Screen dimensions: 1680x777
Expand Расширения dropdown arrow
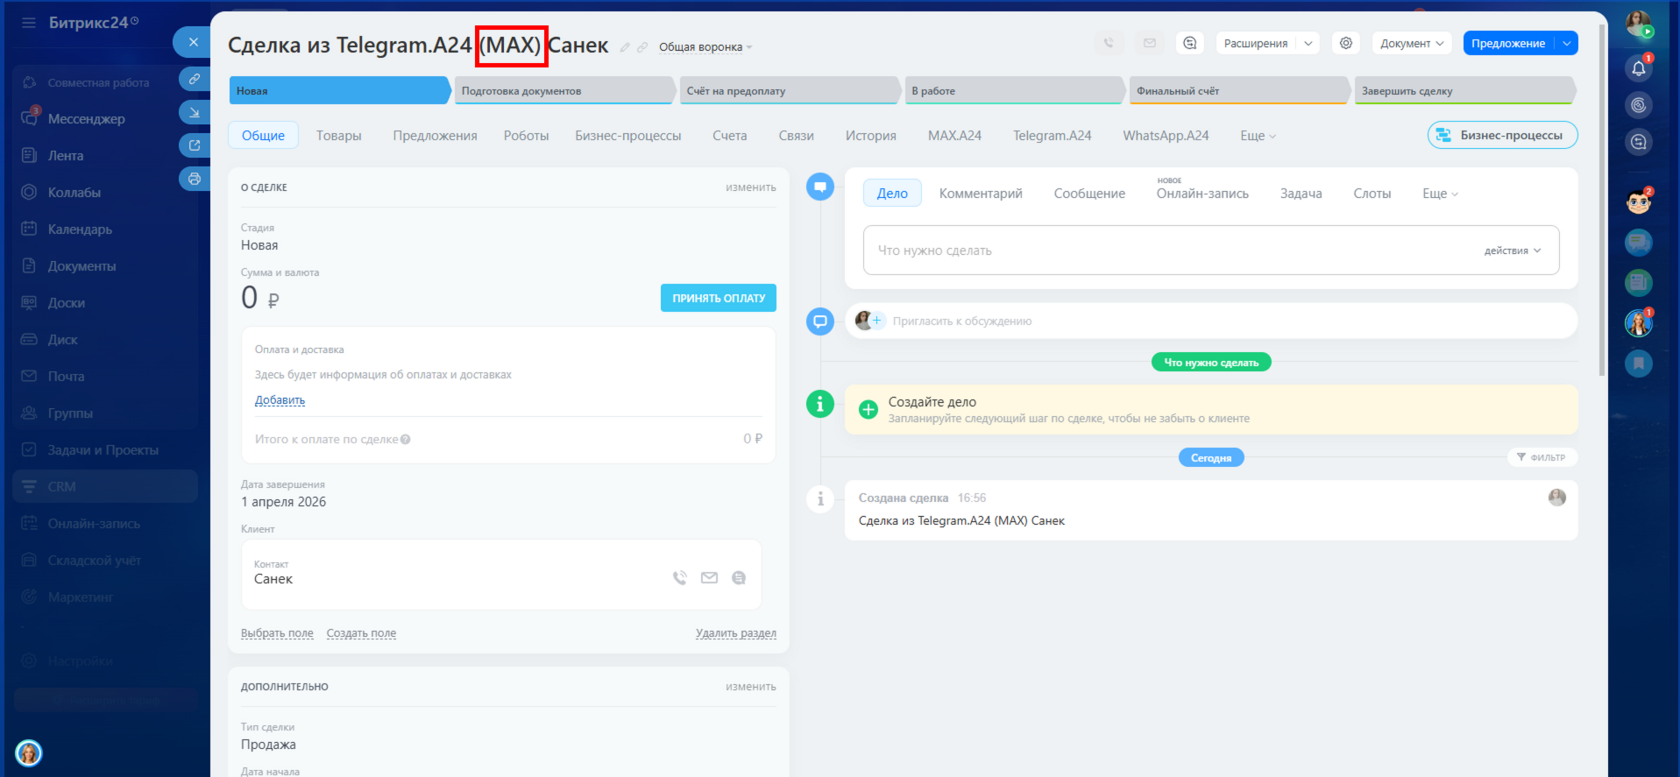1308,43
